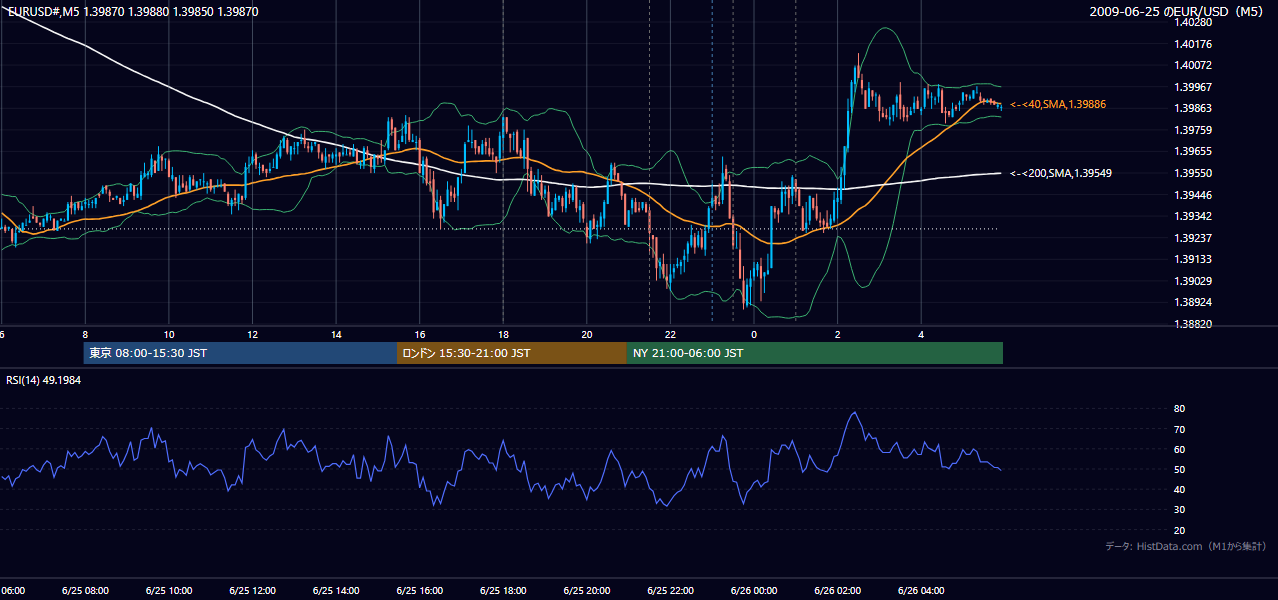Click hour 16 on price chart axis
Viewport: 1278px width, 600px height.
coord(420,334)
